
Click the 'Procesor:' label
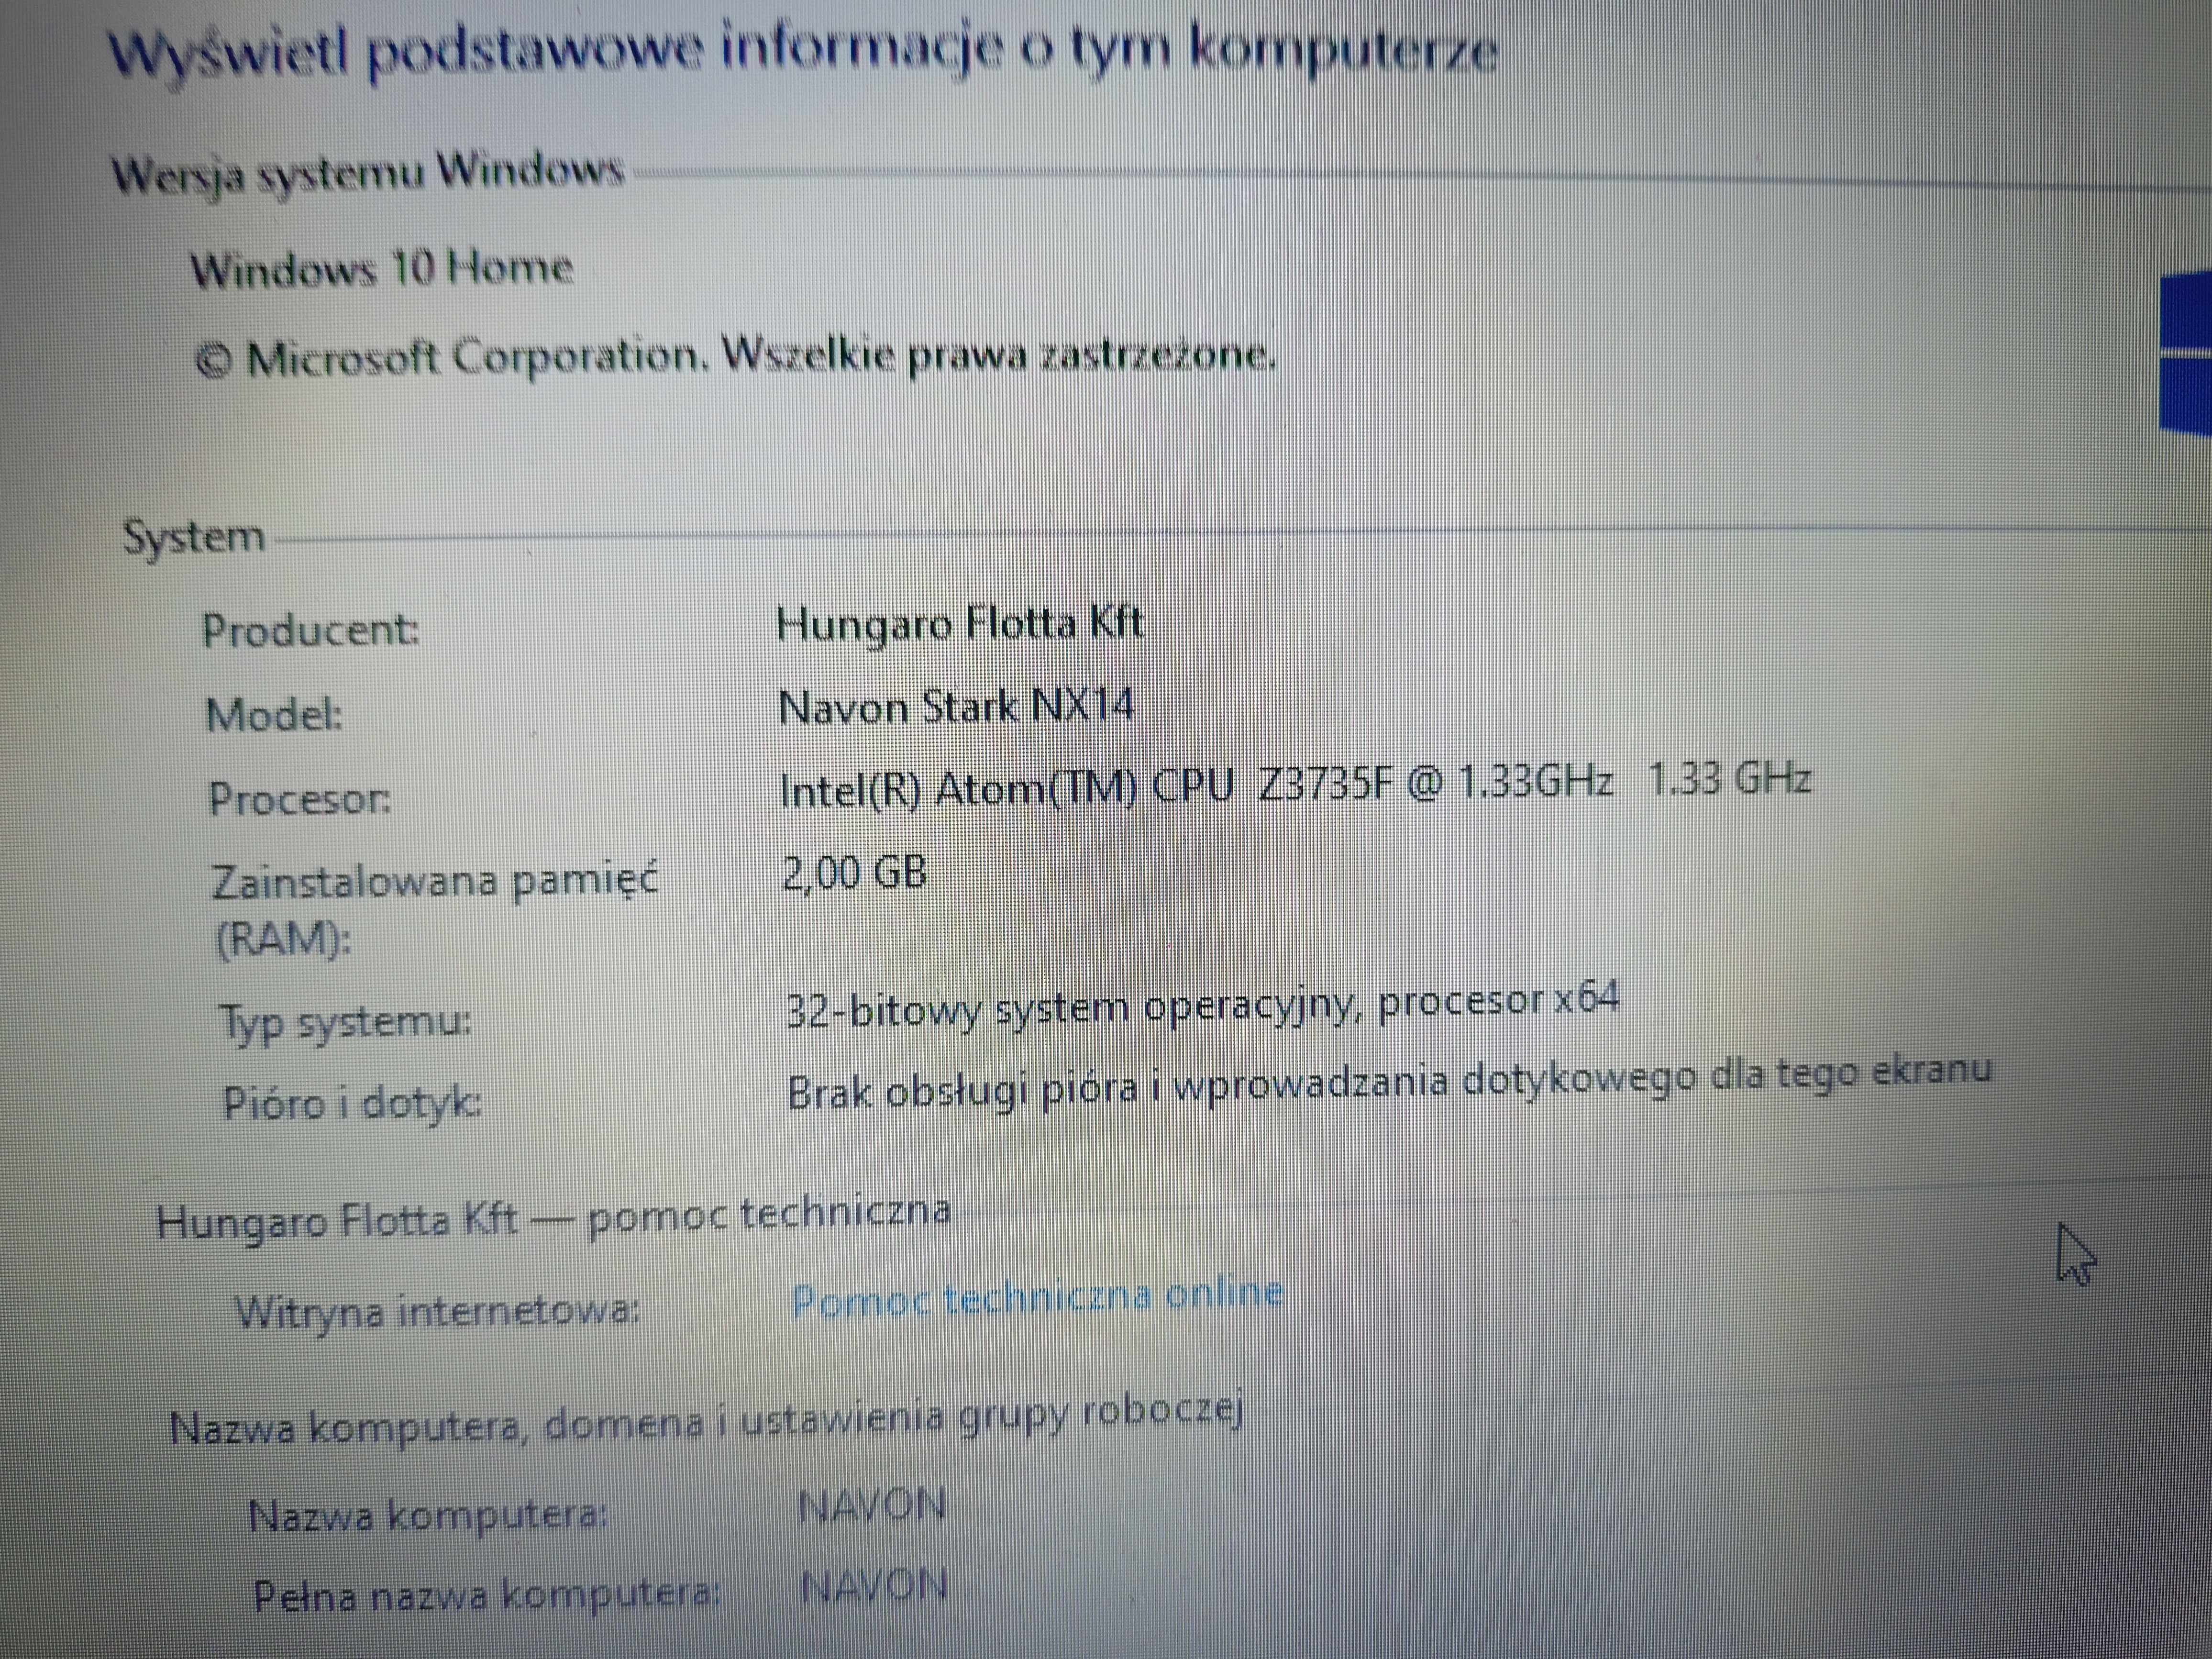pyautogui.click(x=300, y=799)
